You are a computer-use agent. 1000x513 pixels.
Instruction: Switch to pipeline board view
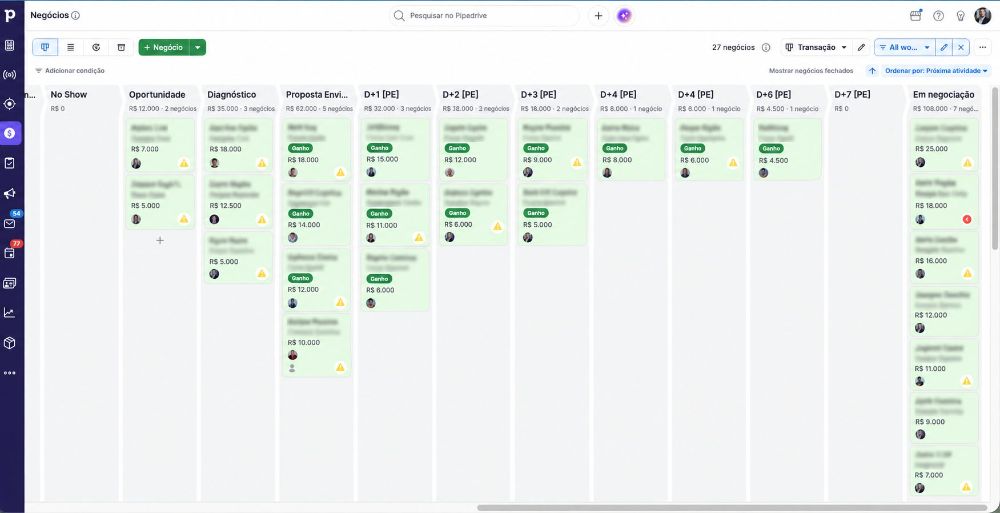tap(45, 47)
